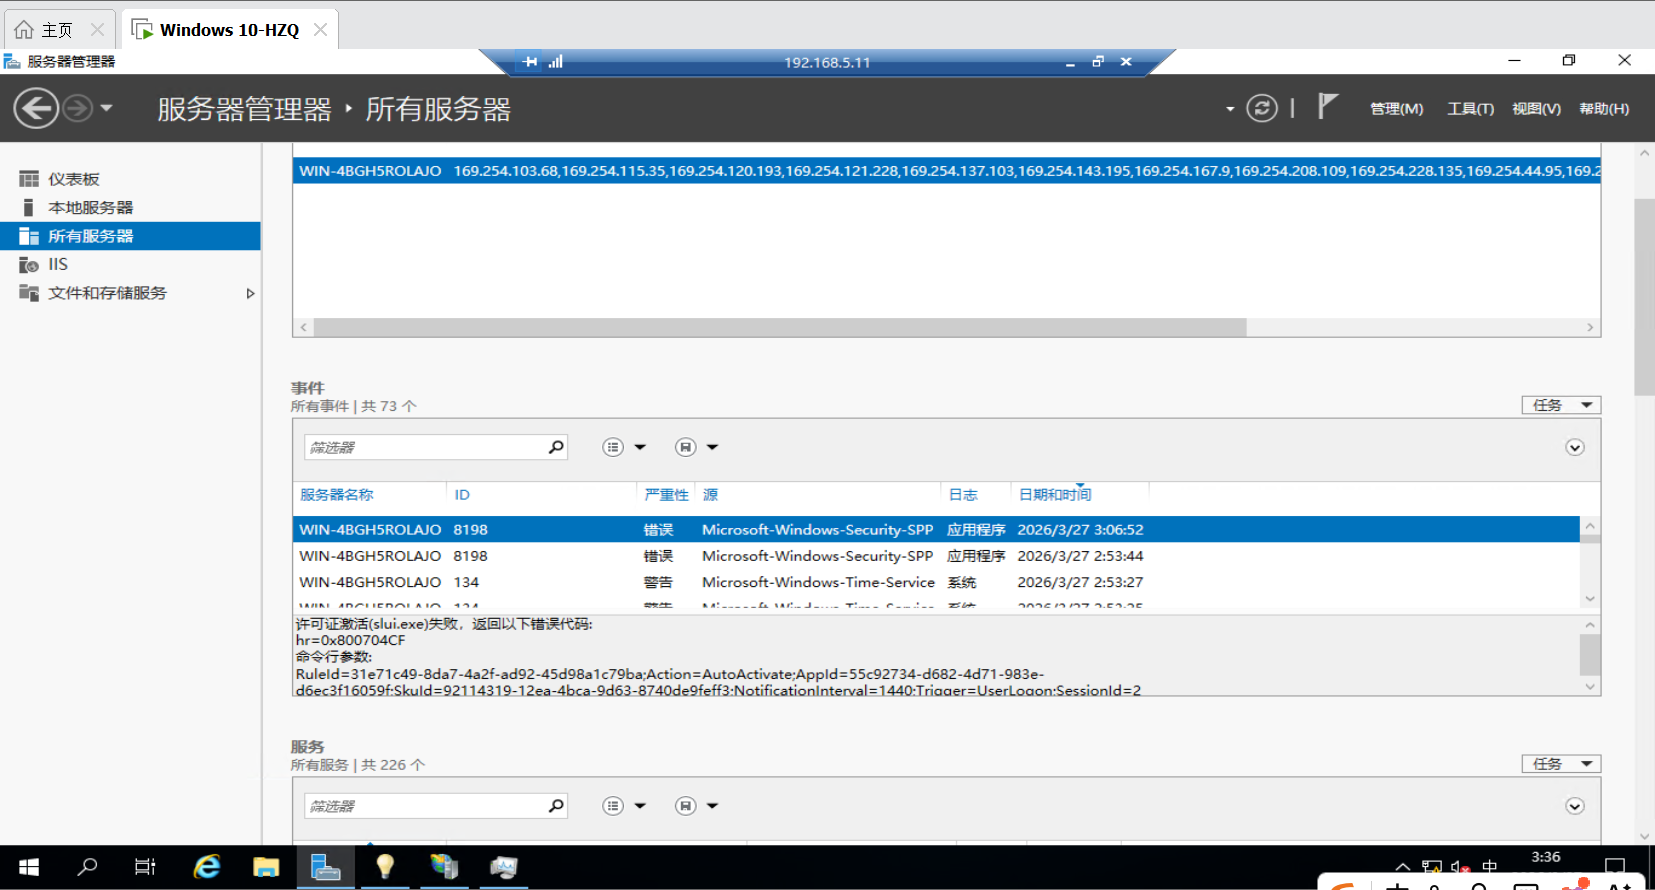Viewport: 1655px width, 890px height.
Task: Sort events by 严重性 column
Action: 666,495
